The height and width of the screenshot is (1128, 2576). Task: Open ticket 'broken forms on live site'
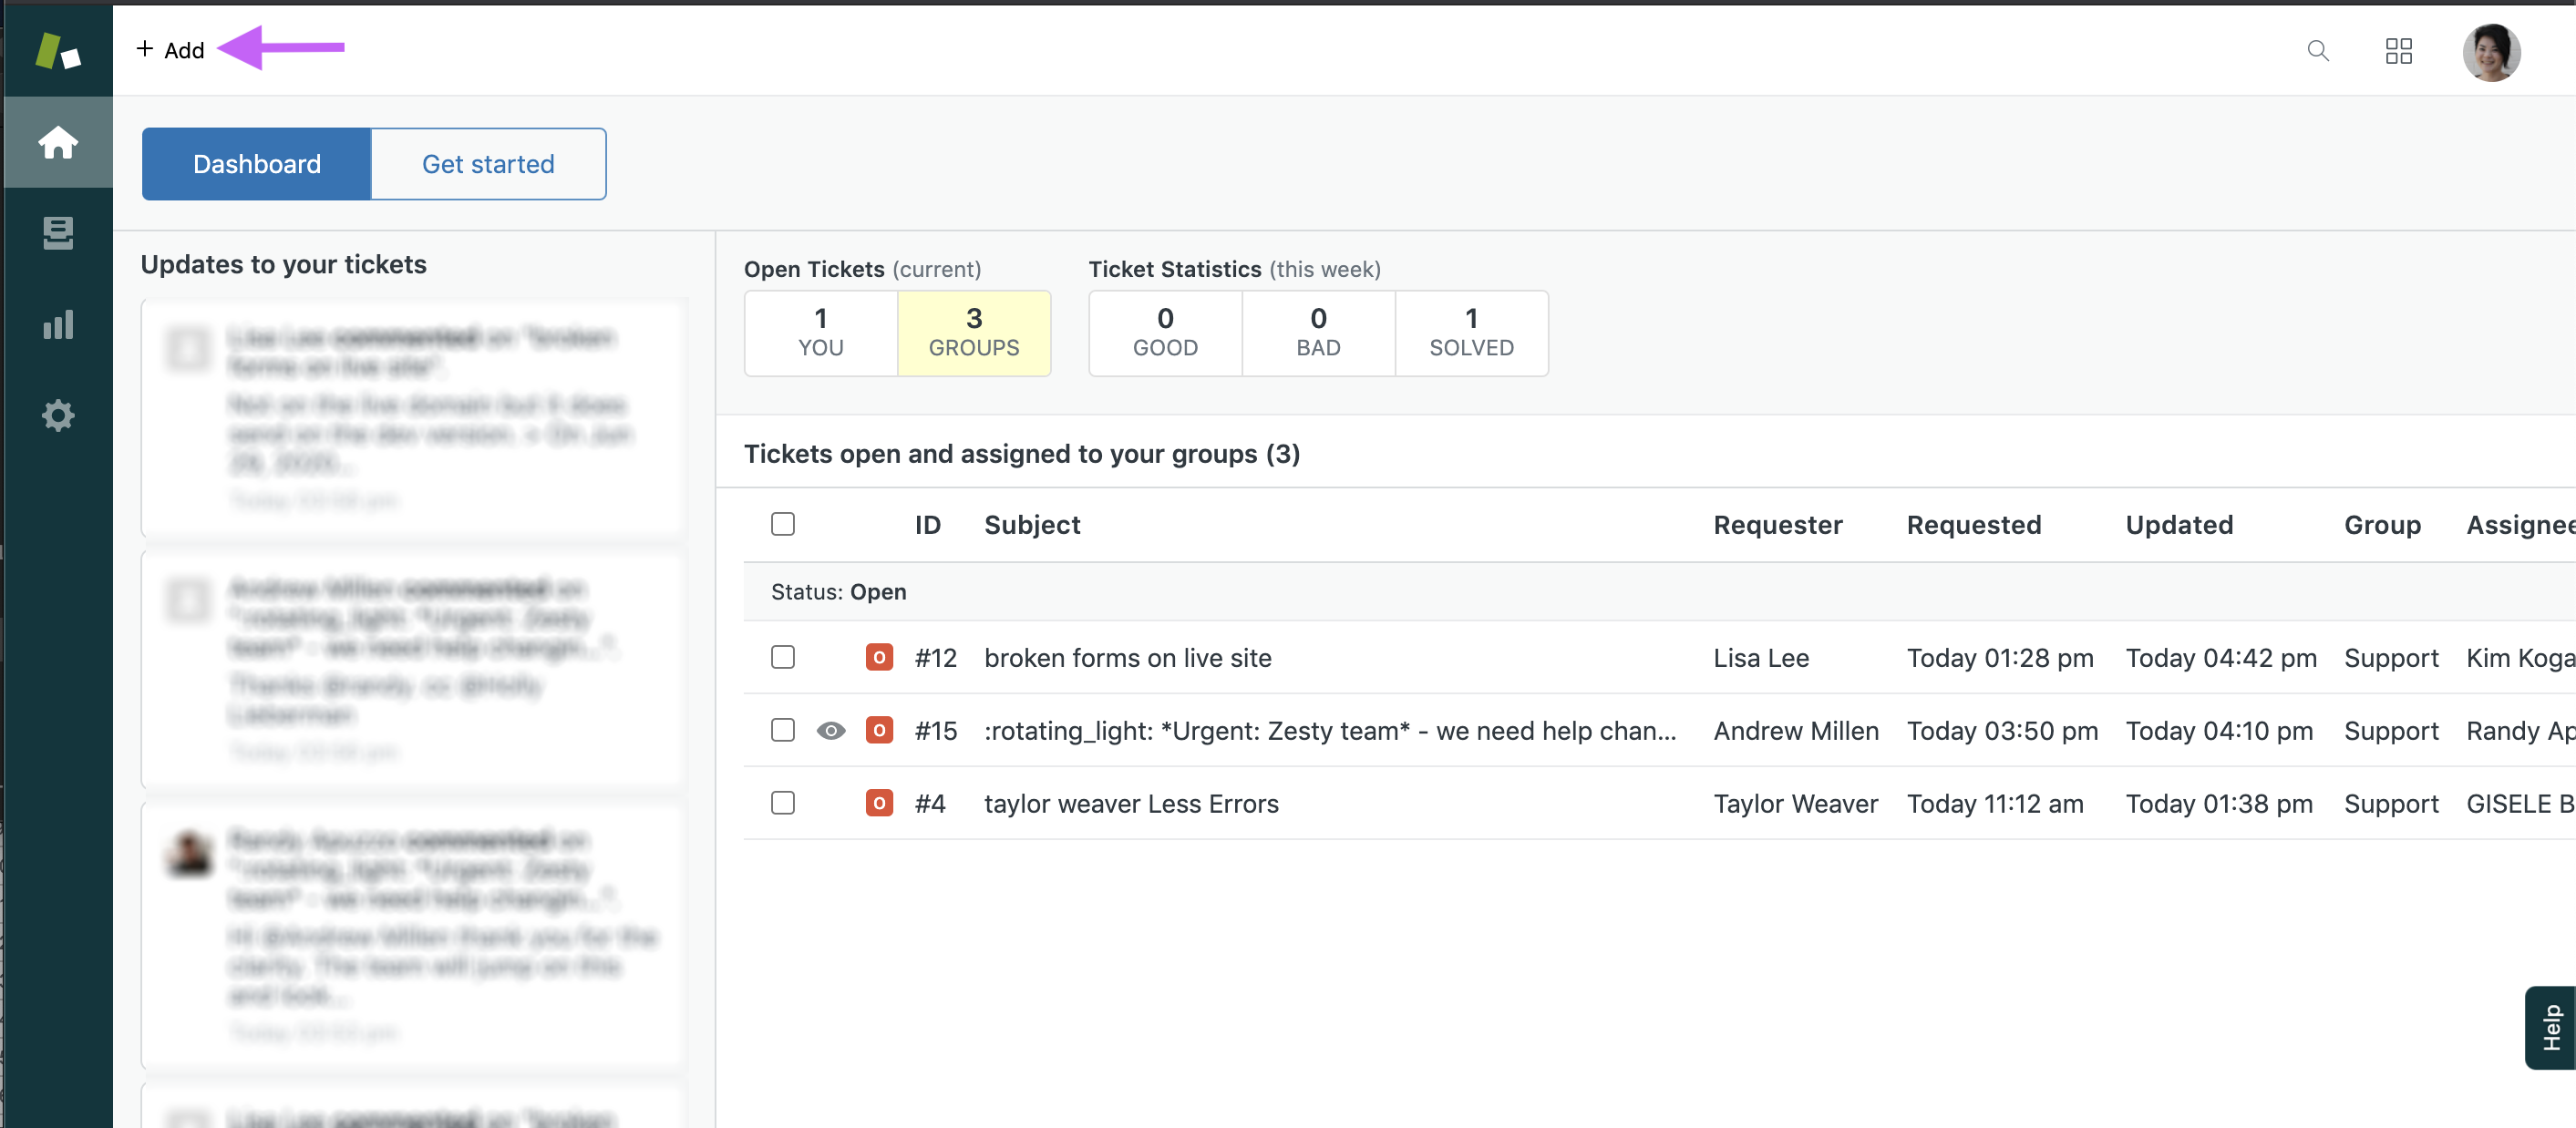[x=1127, y=658]
